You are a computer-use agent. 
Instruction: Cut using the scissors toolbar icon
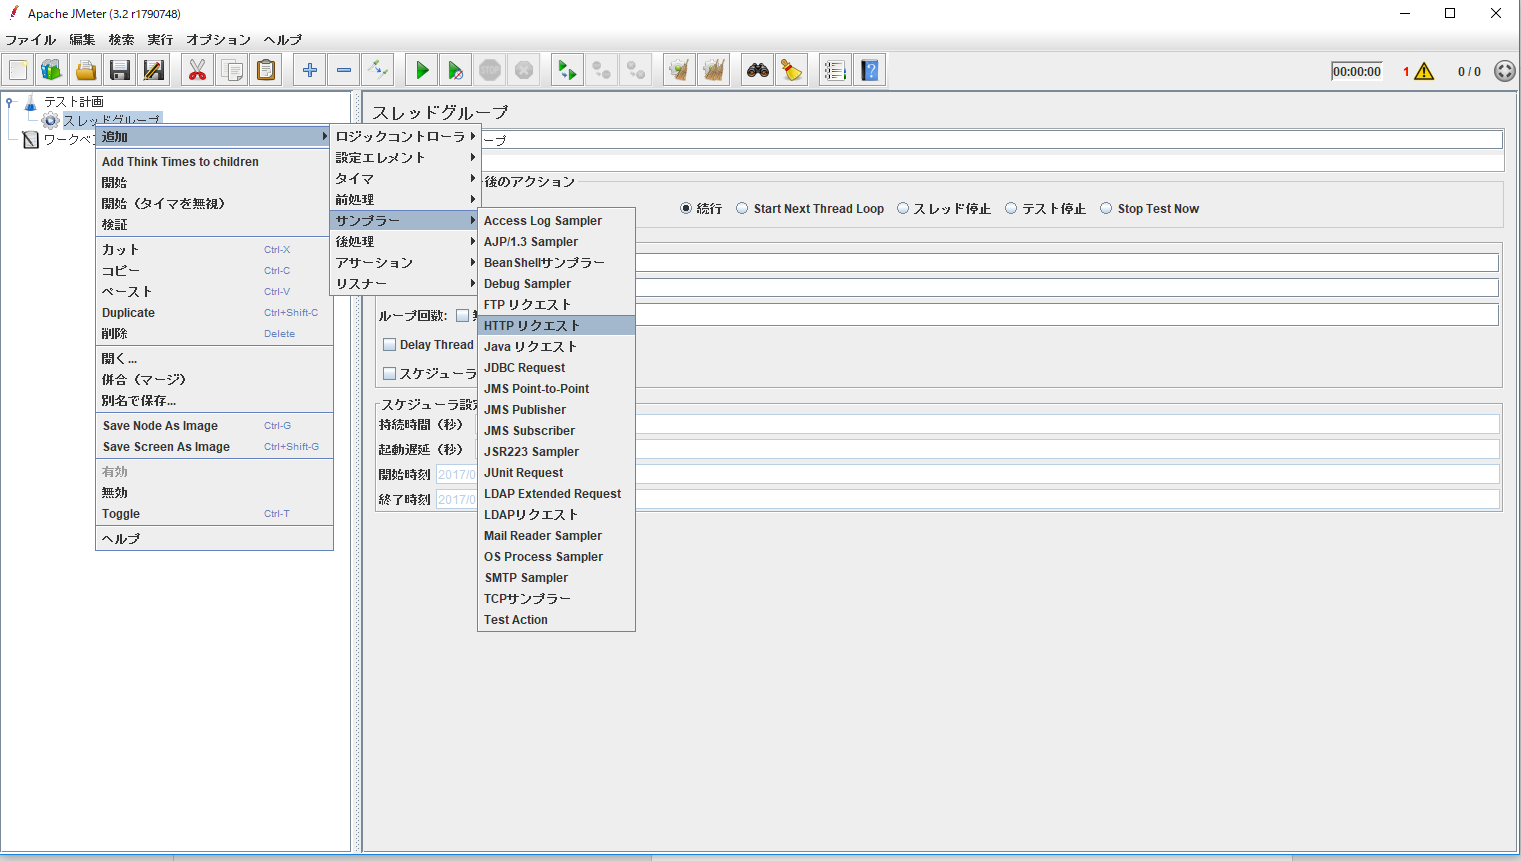pyautogui.click(x=197, y=69)
